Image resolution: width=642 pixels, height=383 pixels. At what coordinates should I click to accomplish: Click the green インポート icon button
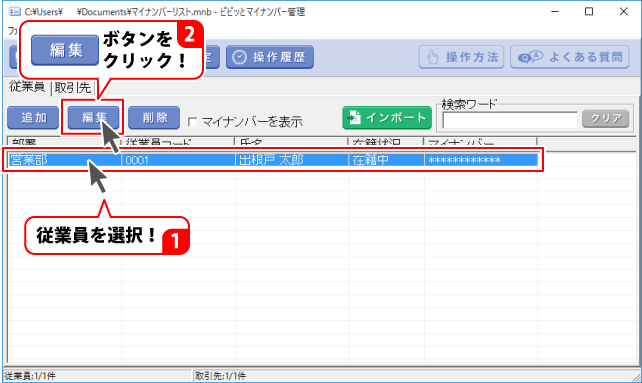click(x=387, y=118)
